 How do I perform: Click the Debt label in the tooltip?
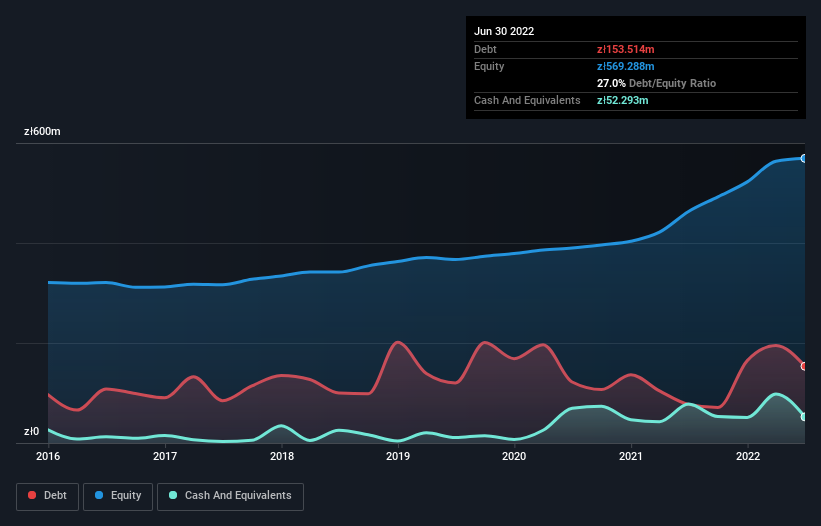pos(485,49)
